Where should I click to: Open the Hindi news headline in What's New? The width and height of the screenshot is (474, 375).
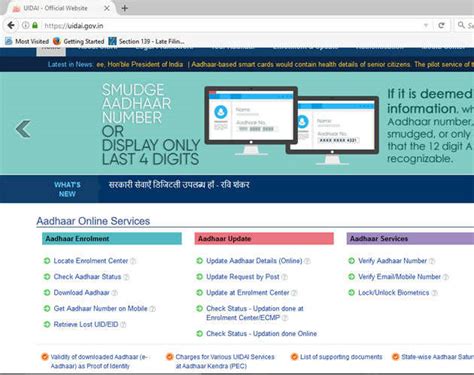click(x=179, y=184)
